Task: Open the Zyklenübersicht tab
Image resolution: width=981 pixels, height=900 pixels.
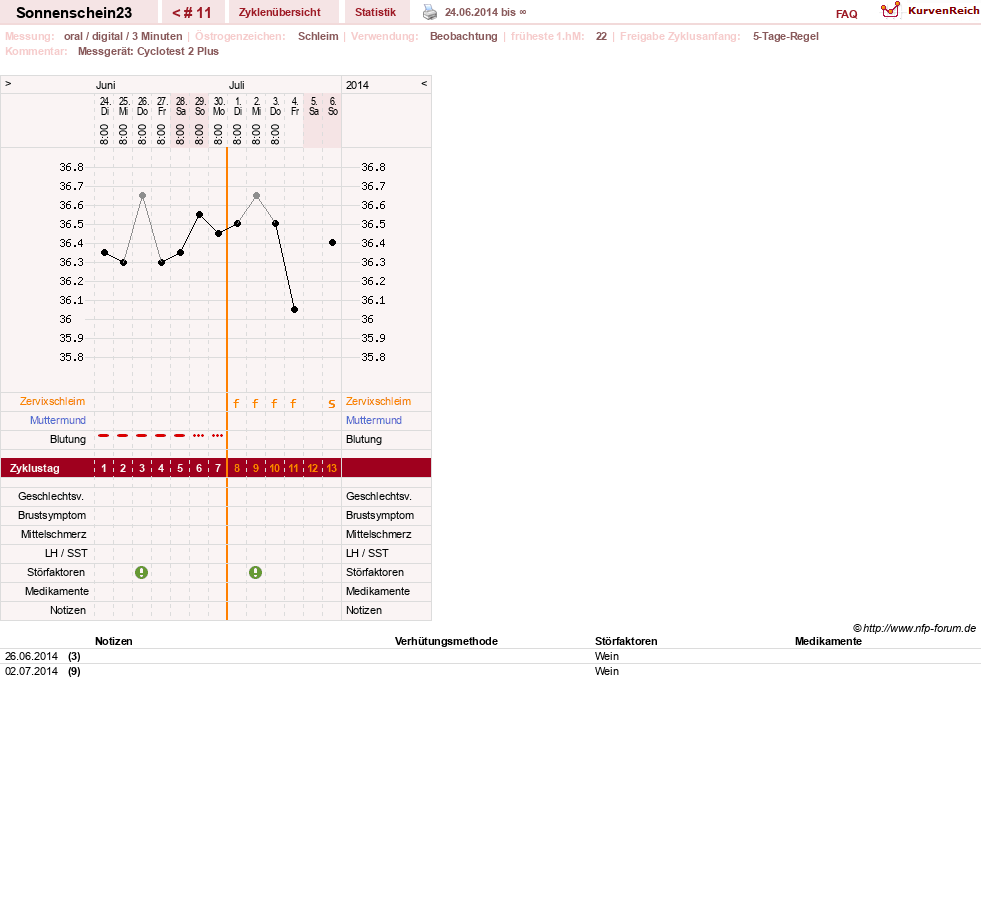Action: pos(280,12)
